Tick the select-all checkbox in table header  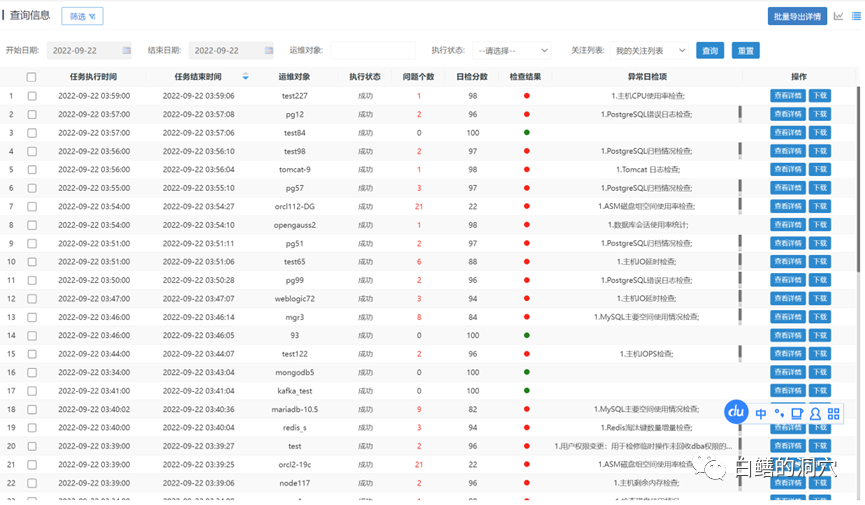tap(32, 77)
